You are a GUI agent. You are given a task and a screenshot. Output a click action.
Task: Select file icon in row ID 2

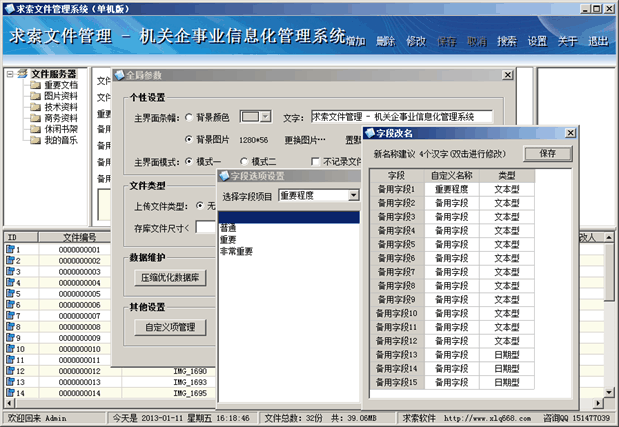coord(10,260)
